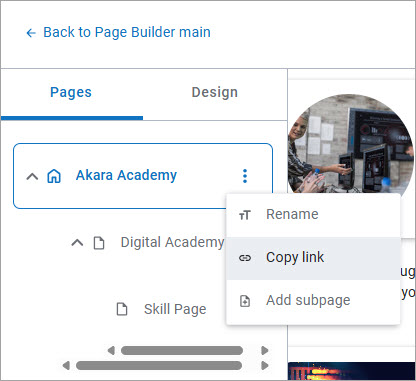Image resolution: width=416 pixels, height=381 pixels.
Task: Switch to the Pages tab
Action: pos(71,92)
